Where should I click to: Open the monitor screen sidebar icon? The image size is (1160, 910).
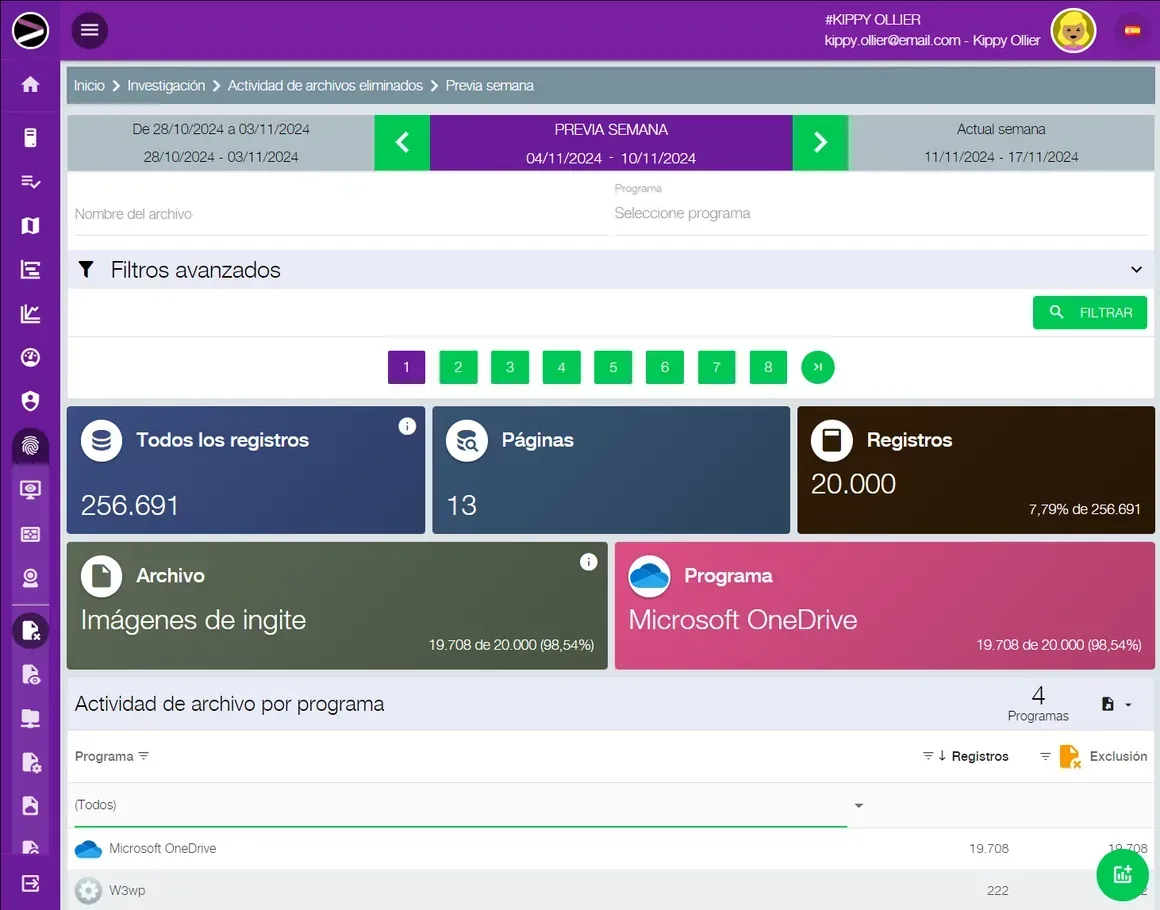(30, 490)
